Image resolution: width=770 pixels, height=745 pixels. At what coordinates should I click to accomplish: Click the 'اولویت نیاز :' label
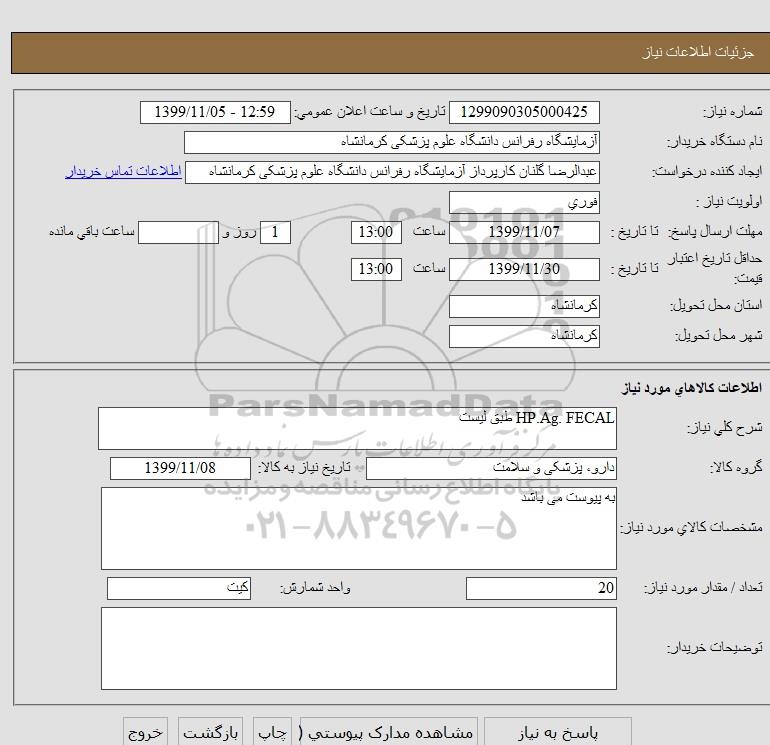[x=729, y=202]
